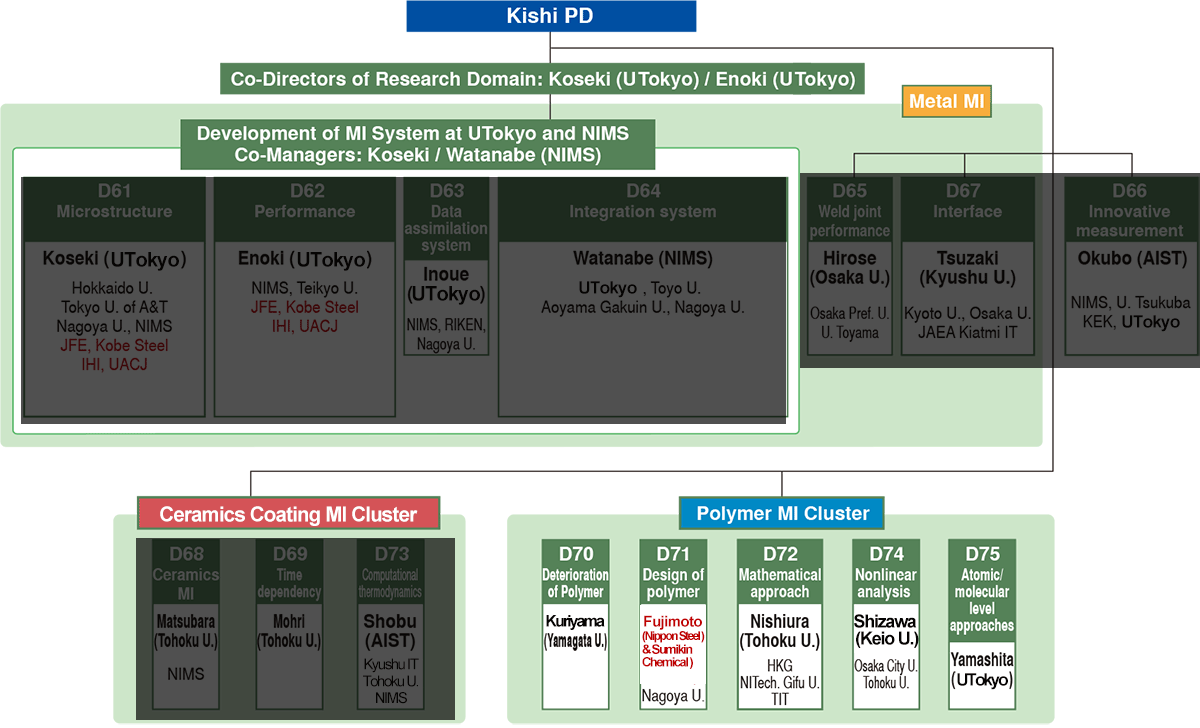Click the orange Metal MI label
The height and width of the screenshot is (728, 1200).
point(947,100)
